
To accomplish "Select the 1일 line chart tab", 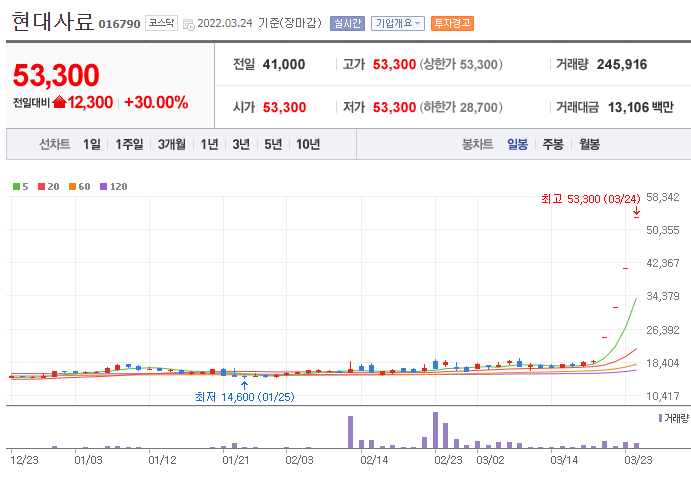I will pyautogui.click(x=92, y=144).
